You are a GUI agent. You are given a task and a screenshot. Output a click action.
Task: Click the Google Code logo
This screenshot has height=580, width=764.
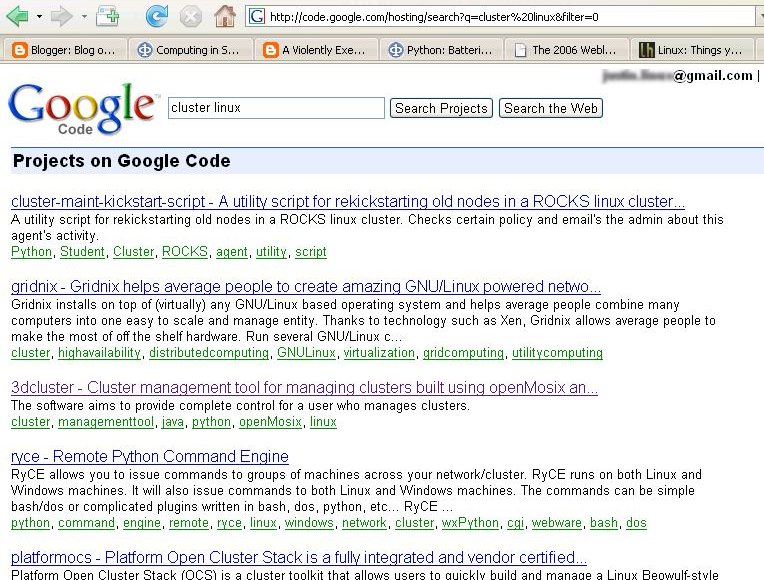[x=82, y=107]
